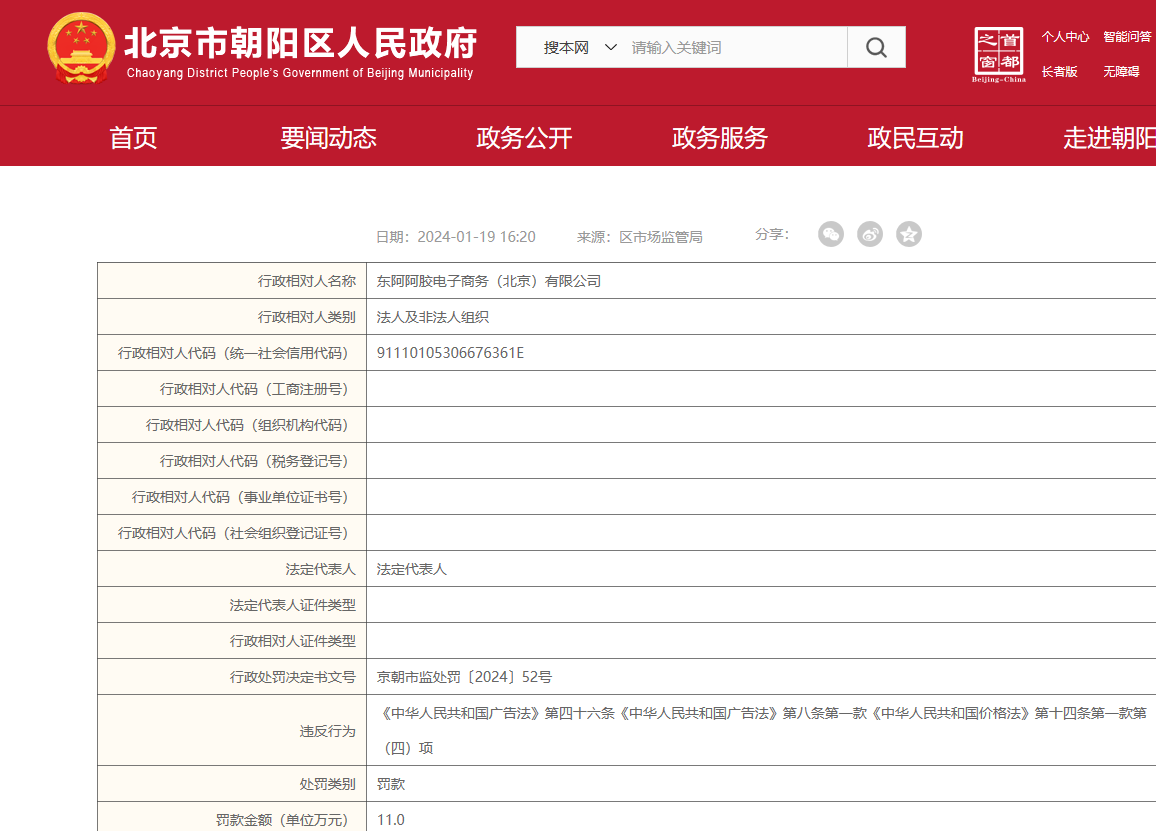Open the 政务服务 navigation menu

pos(720,137)
